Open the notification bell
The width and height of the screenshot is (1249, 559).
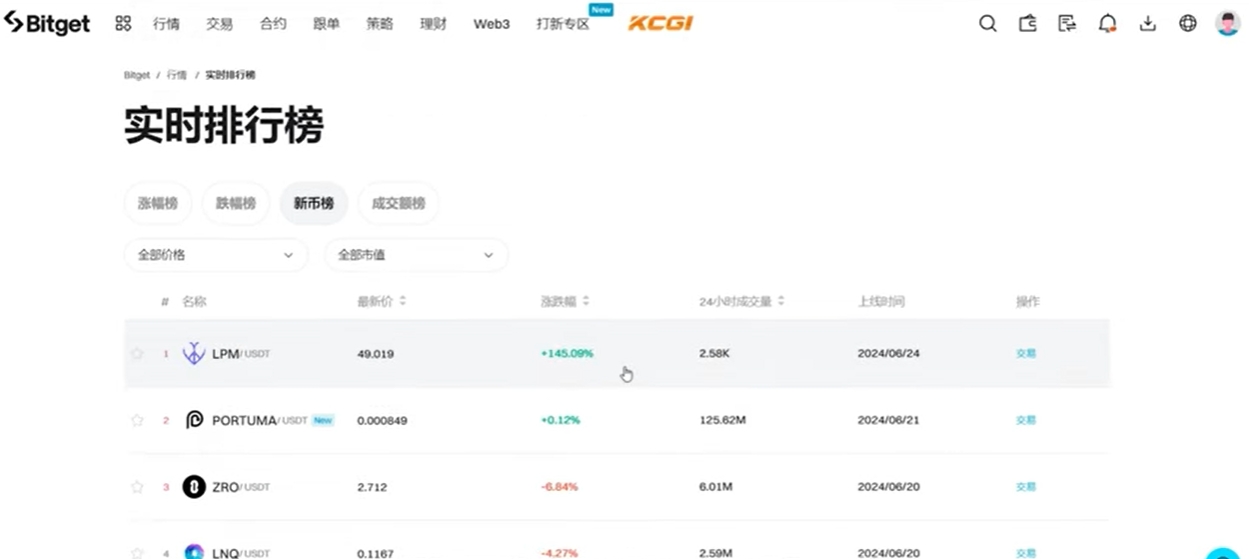1107,24
